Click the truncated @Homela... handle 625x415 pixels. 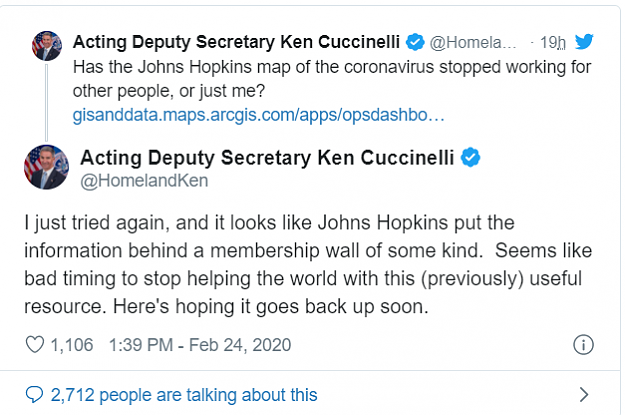point(473,42)
